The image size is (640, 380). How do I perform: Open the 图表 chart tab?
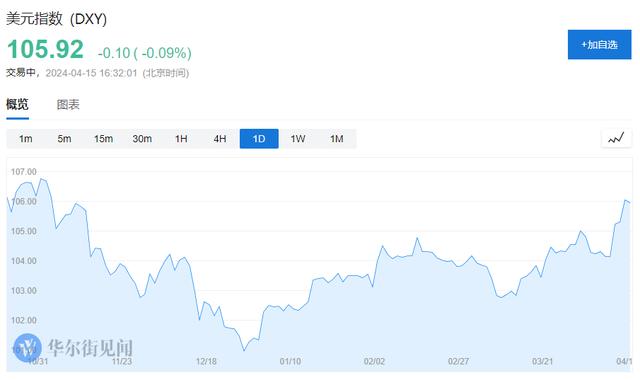click(68, 104)
